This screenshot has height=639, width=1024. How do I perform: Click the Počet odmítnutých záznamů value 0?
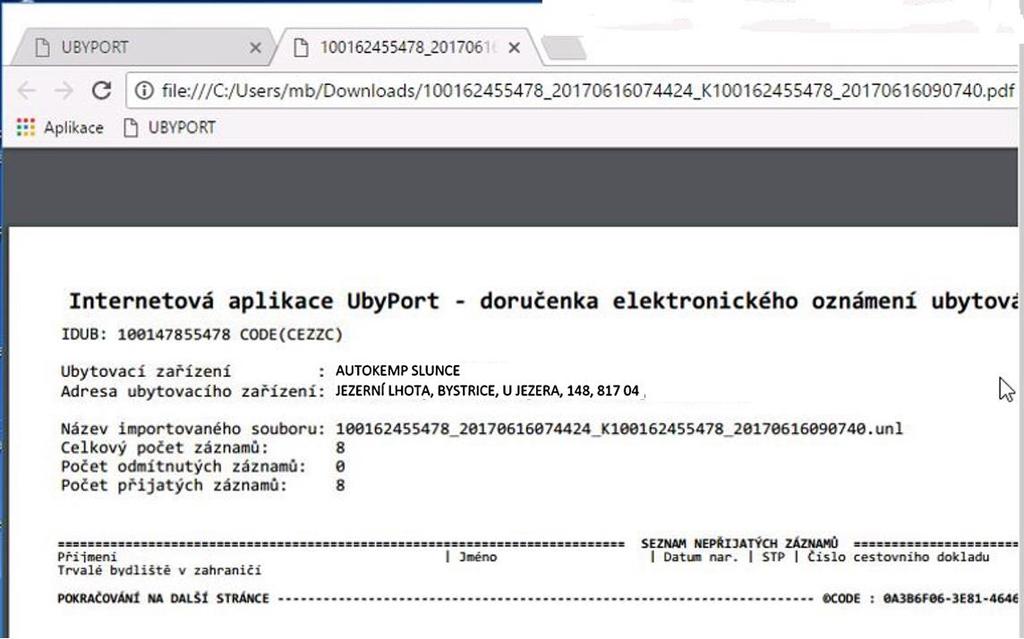pyautogui.click(x=340, y=467)
